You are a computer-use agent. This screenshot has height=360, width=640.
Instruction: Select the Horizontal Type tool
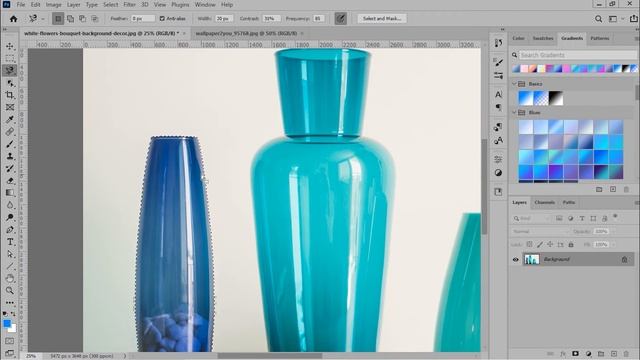[x=10, y=242]
